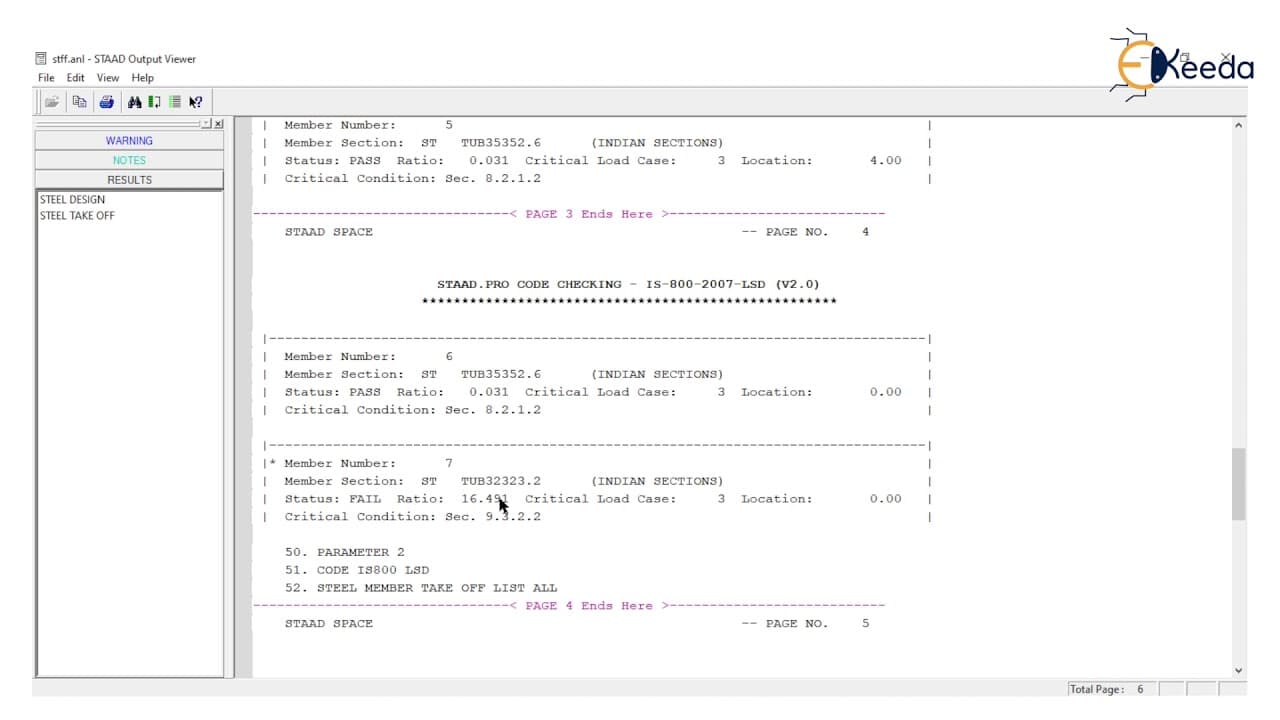Viewport: 1280px width, 720px height.
Task: Open Find using the binoculars icon
Action: tap(135, 101)
